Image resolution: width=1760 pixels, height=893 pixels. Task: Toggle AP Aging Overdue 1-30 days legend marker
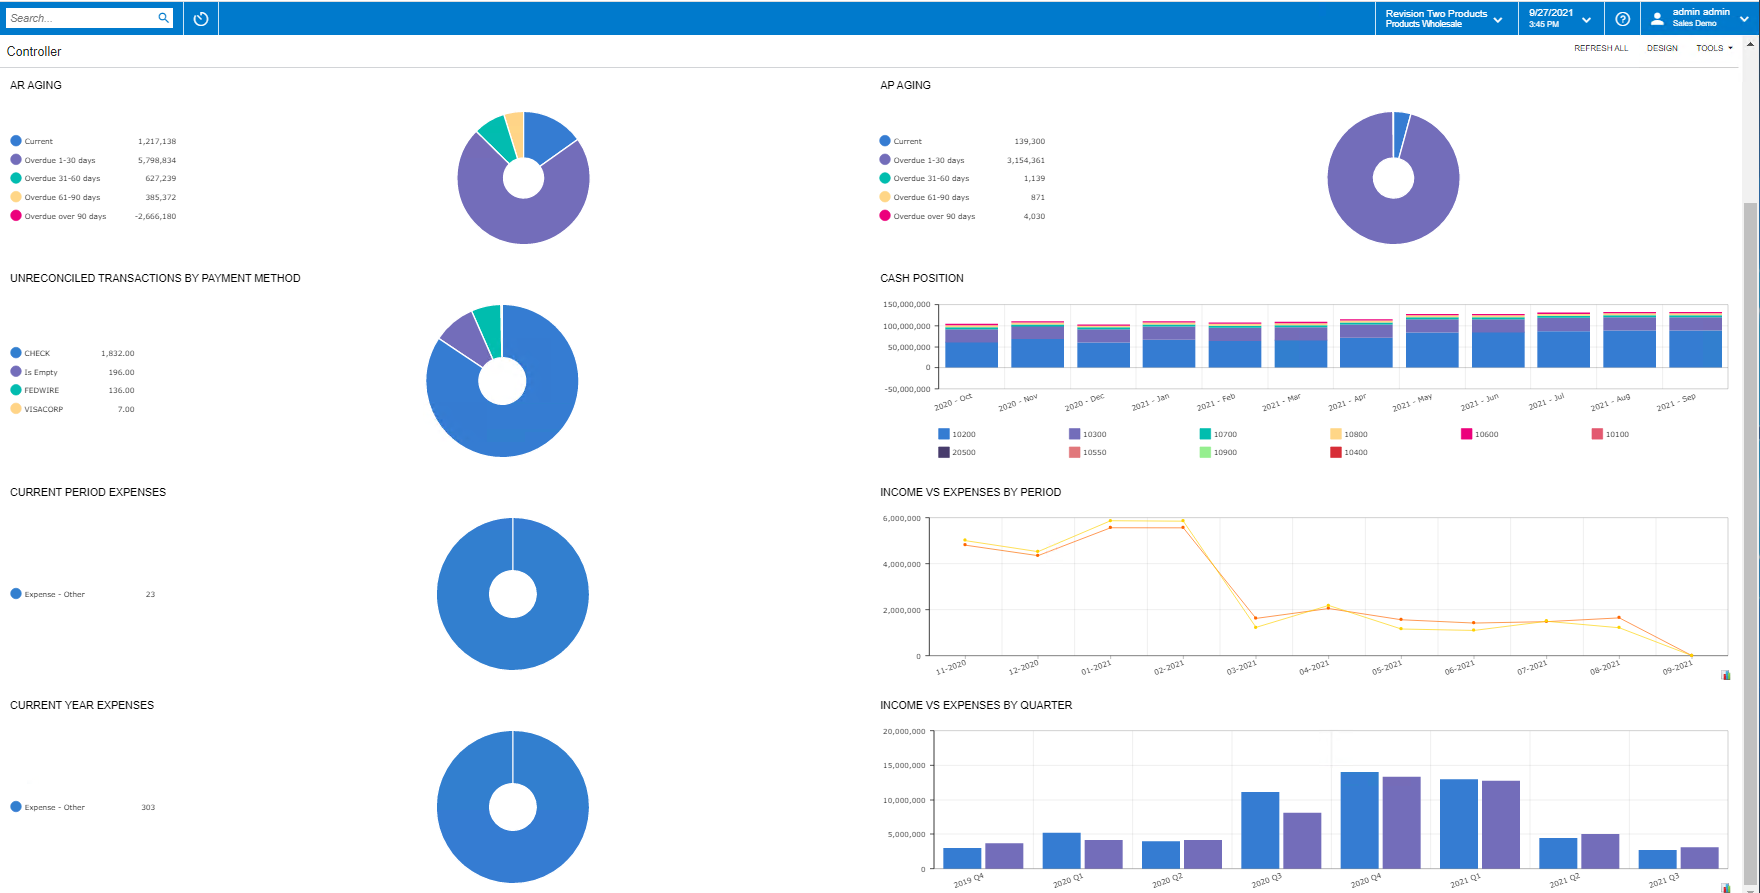[885, 159]
